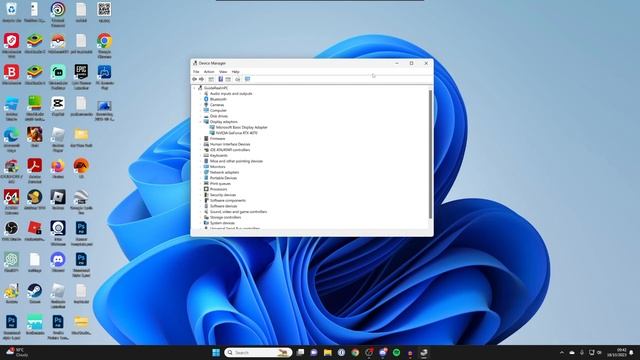Click the blue Help icon in Device Manager toolbar
The height and width of the screenshot is (360, 640).
click(x=220, y=79)
